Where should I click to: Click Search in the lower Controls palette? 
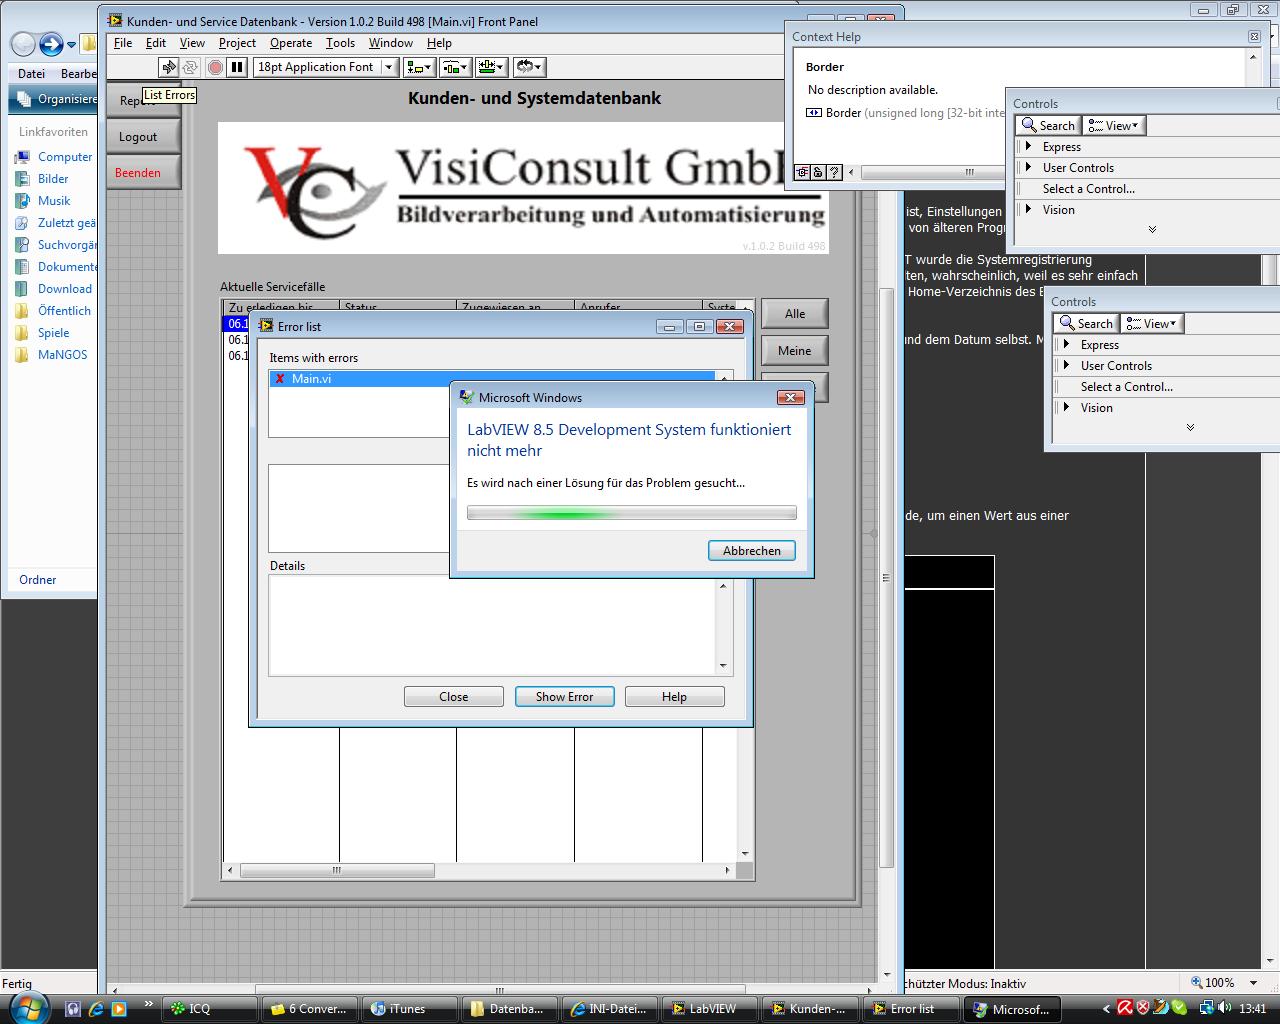(x=1085, y=324)
